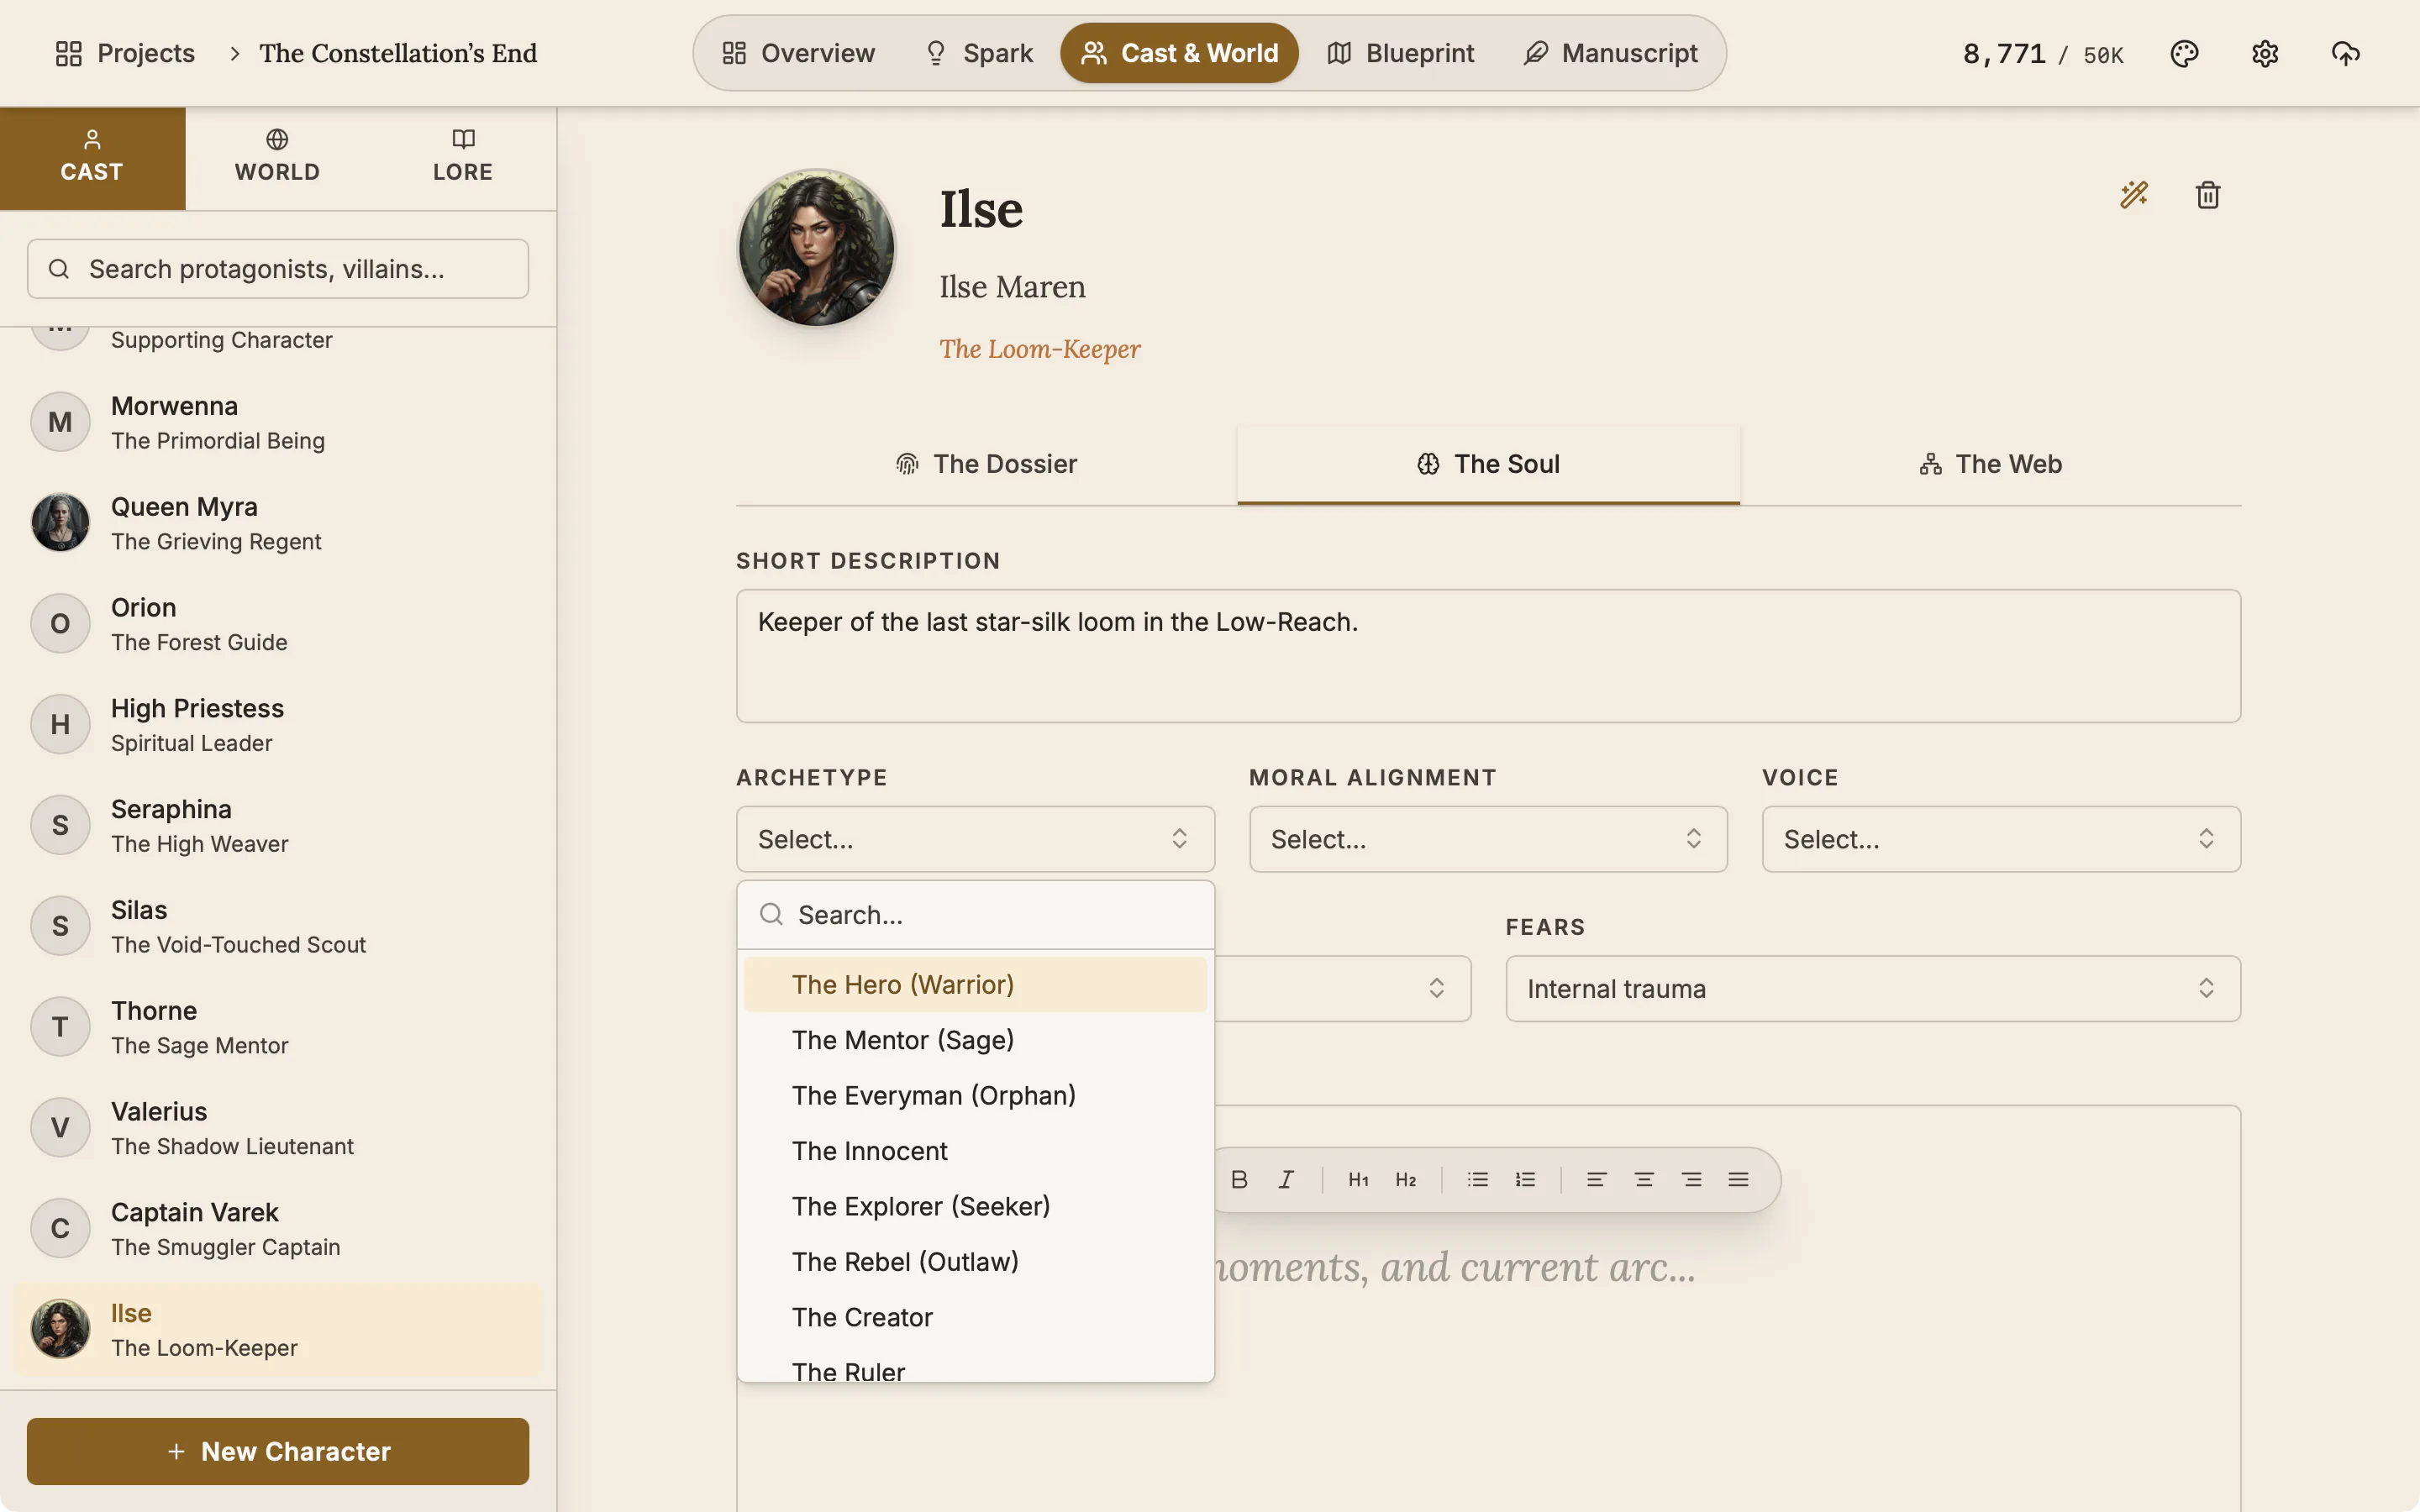This screenshot has height=1512, width=2420.
Task: Toggle bold in editor toolbar
Action: pyautogui.click(x=1239, y=1179)
